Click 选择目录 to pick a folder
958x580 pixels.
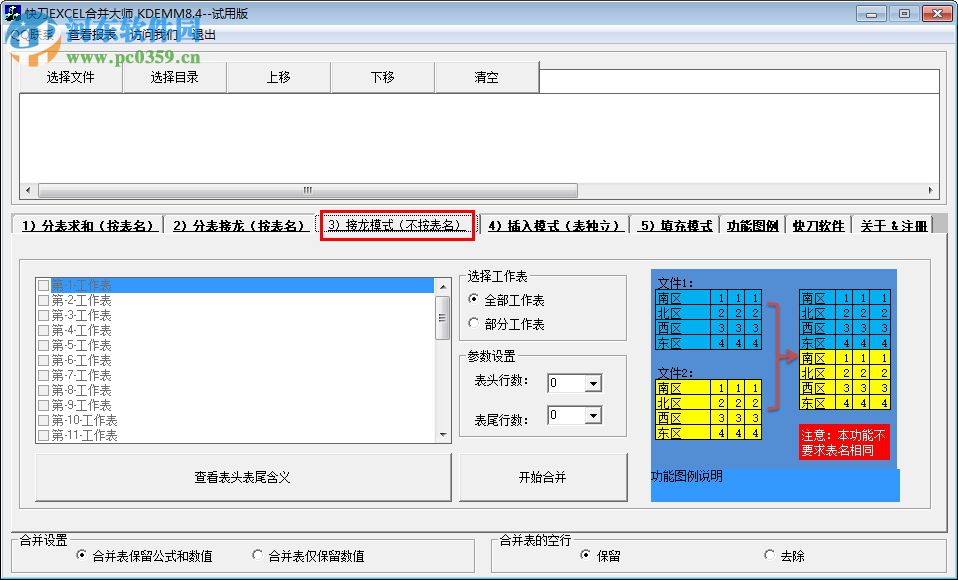(x=174, y=77)
